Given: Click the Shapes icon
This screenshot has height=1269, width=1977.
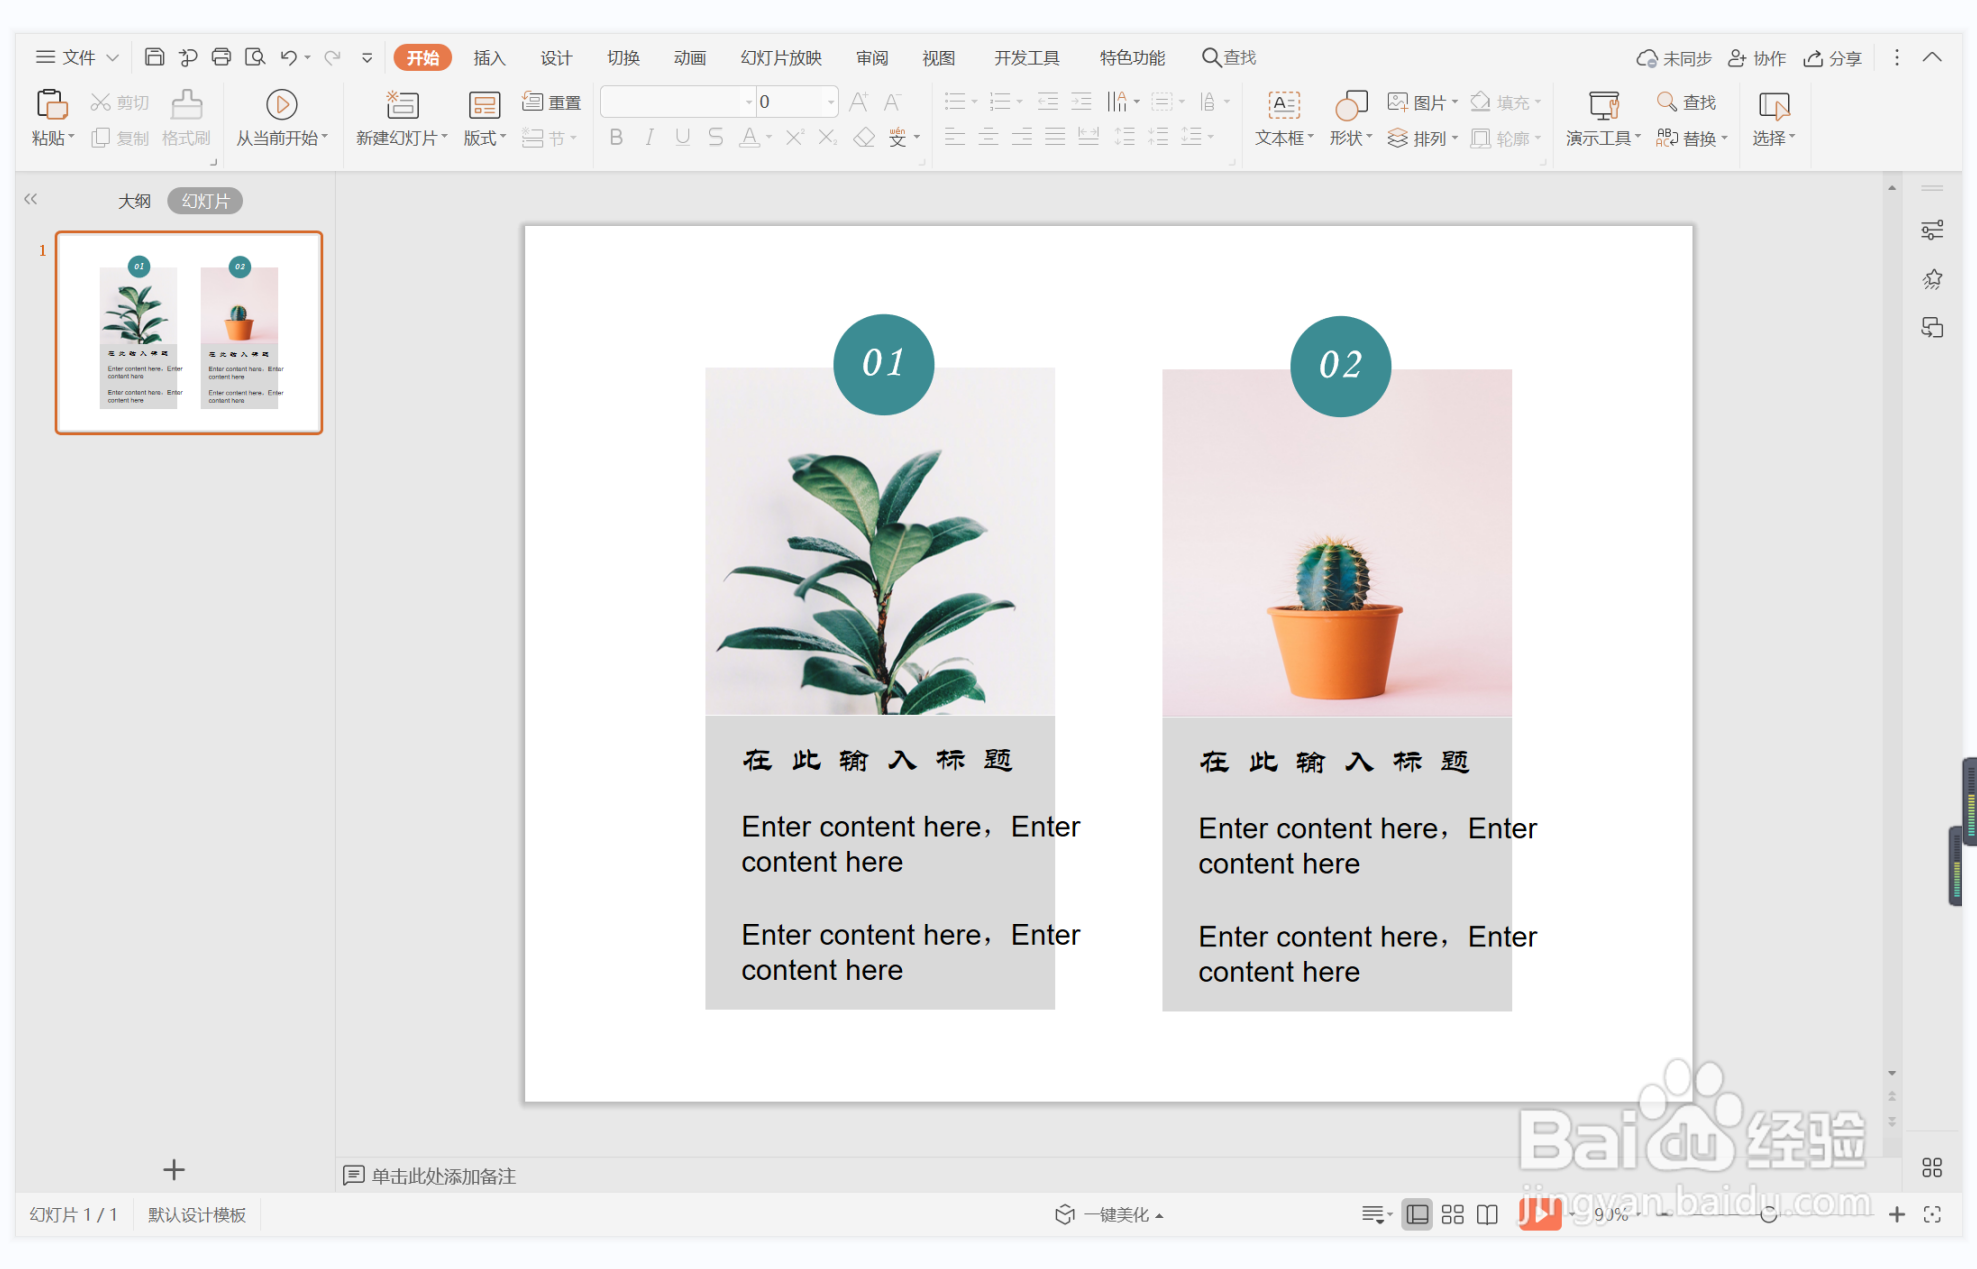Looking at the screenshot, I should [1350, 105].
